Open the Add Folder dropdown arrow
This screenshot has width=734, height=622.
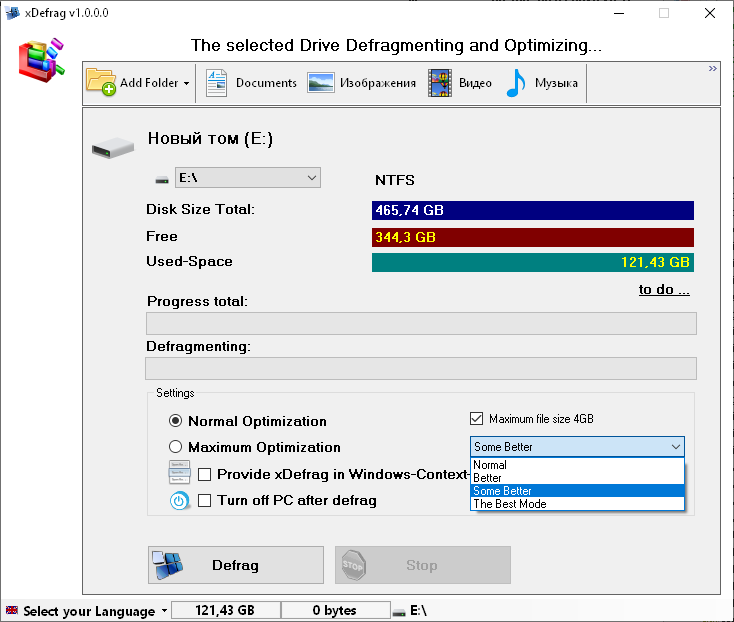186,83
